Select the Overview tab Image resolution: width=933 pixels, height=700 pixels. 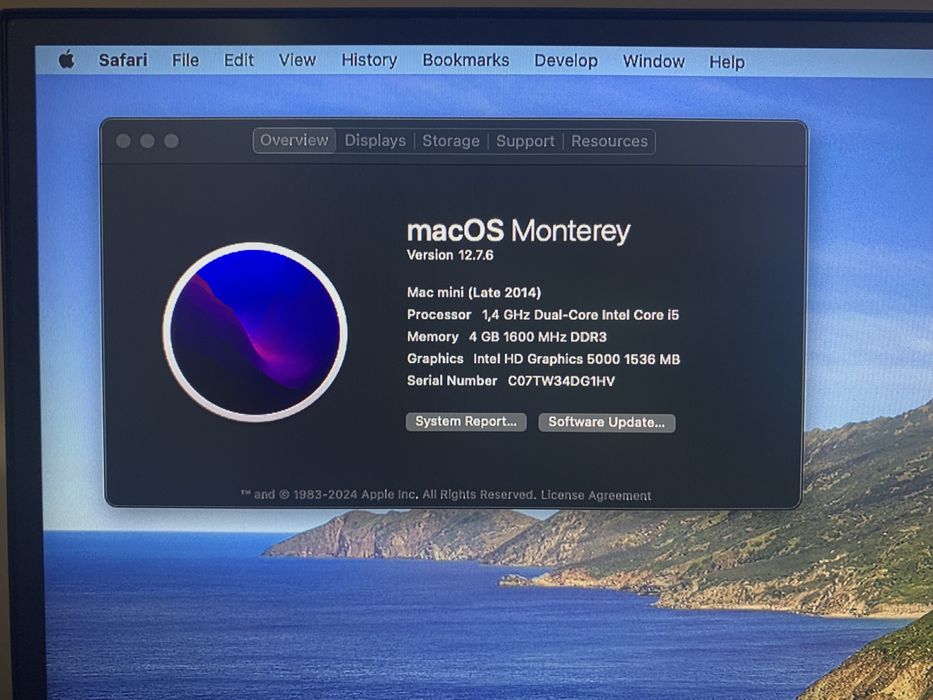pos(294,140)
